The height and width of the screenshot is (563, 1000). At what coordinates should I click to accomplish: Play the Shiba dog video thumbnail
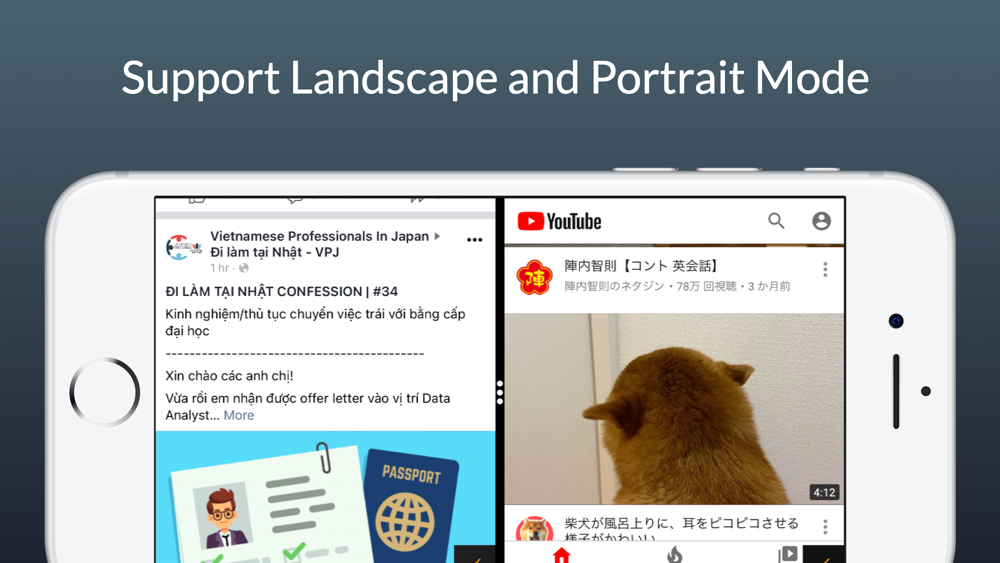674,409
